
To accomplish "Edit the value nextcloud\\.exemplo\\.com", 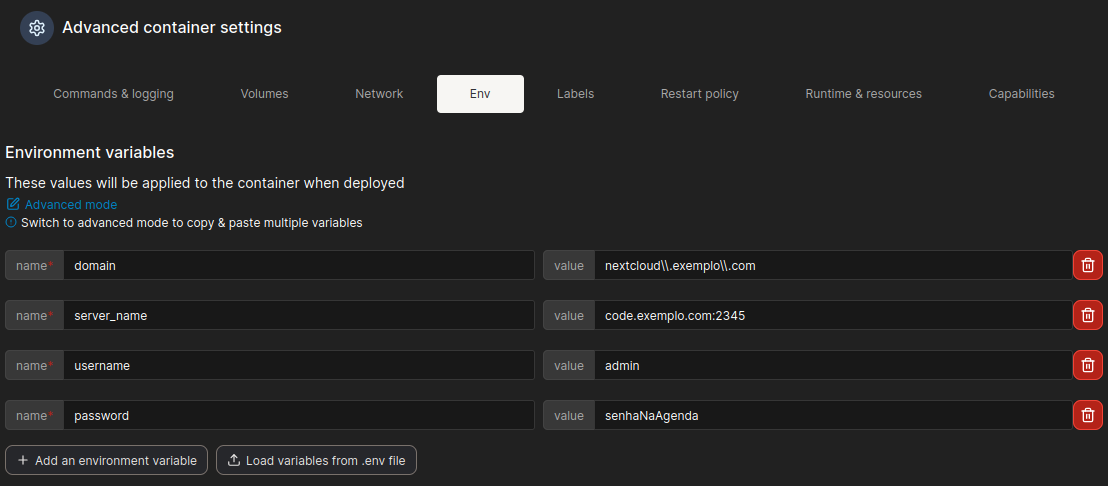I will (x=832, y=265).
